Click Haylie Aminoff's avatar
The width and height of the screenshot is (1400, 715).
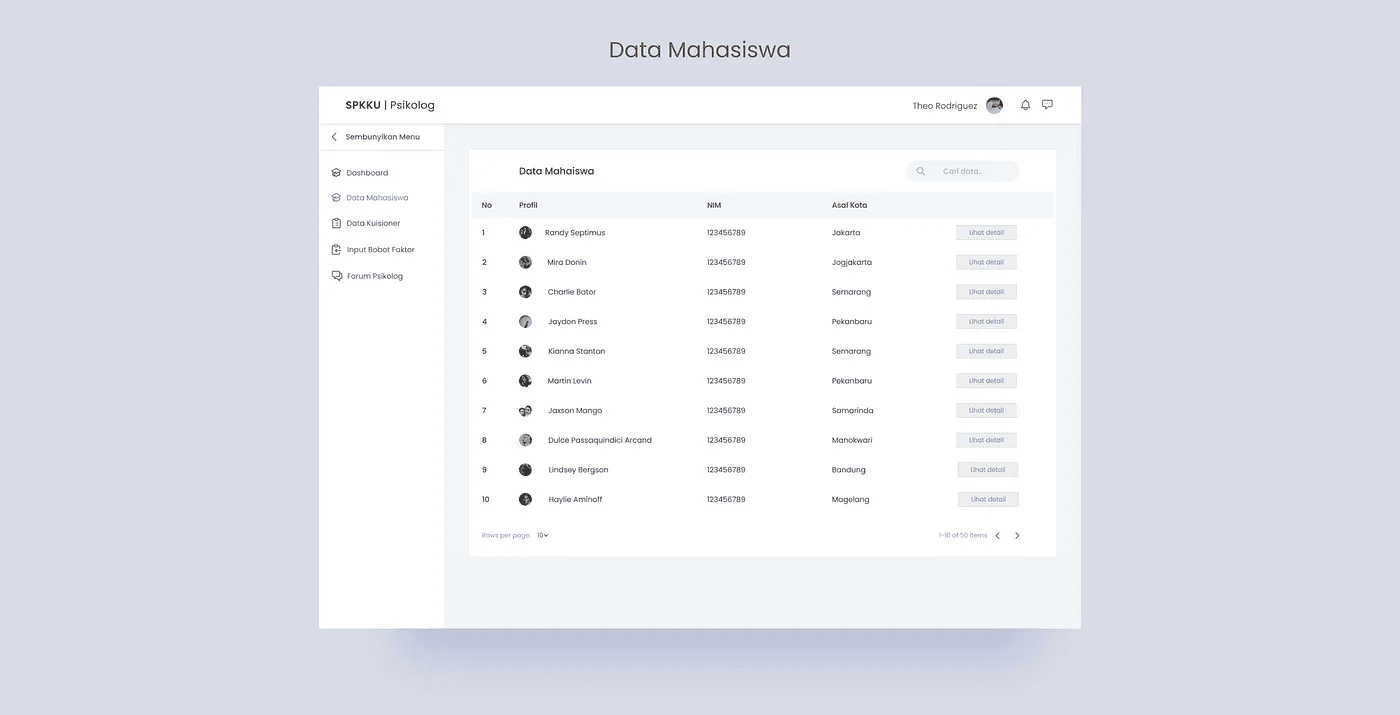pos(525,499)
